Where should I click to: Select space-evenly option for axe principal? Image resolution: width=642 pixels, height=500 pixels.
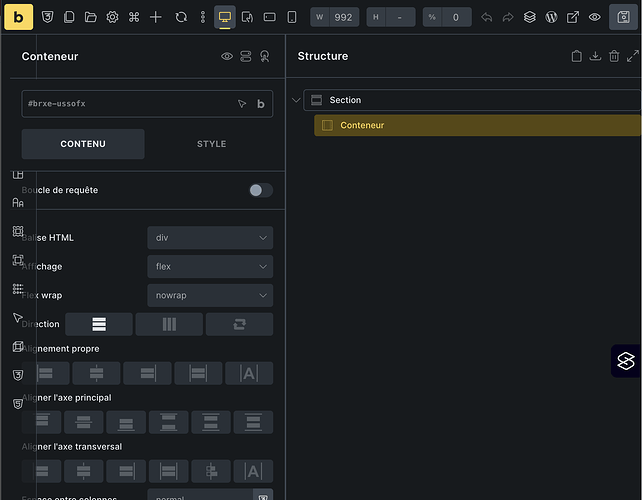pos(253,422)
